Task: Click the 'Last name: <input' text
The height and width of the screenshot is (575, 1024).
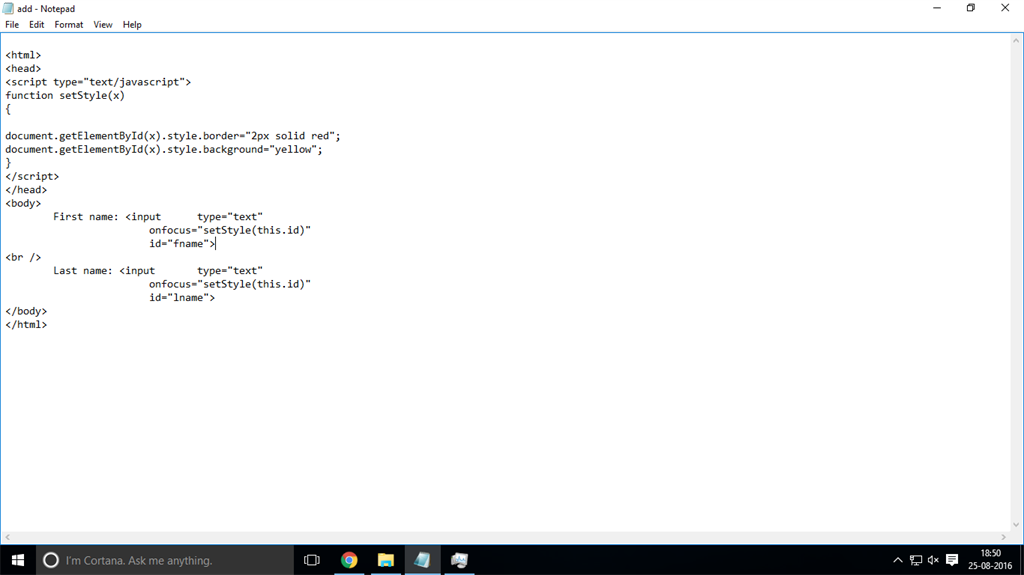Action: click(x=104, y=271)
